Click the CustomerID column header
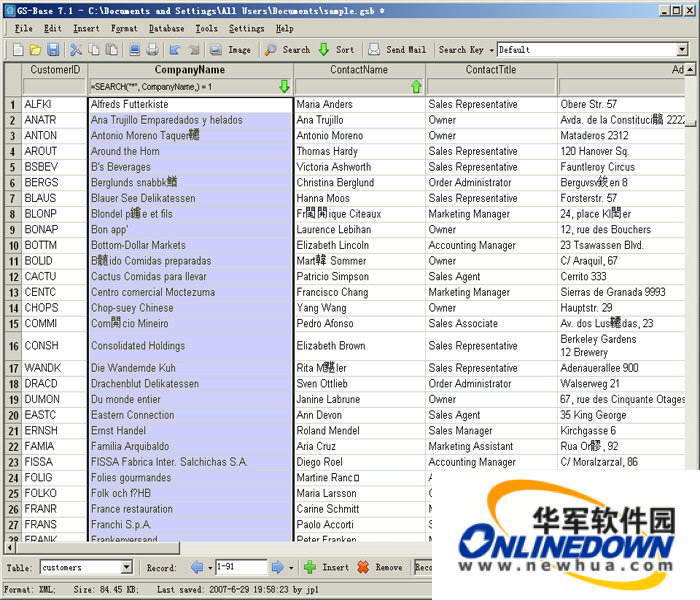The width and height of the screenshot is (700, 600). [55, 70]
